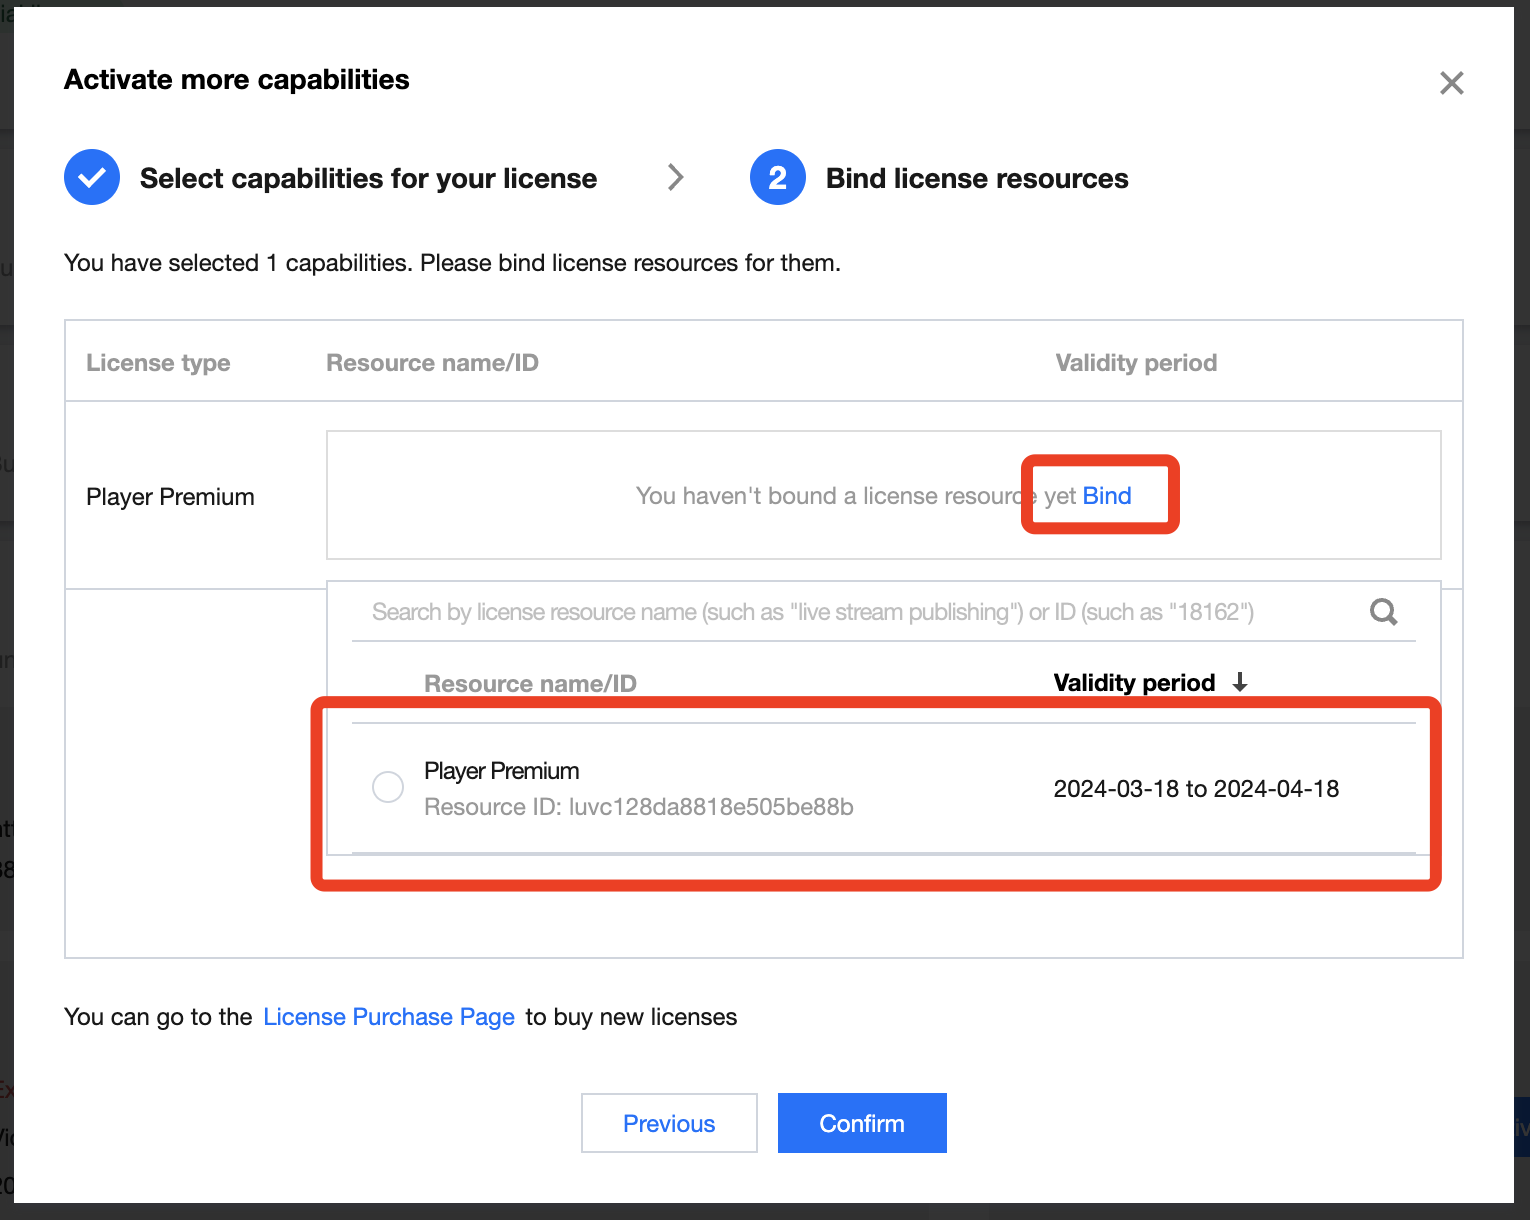Click the step 2 number circle icon
The width and height of the screenshot is (1530, 1220).
tap(777, 178)
